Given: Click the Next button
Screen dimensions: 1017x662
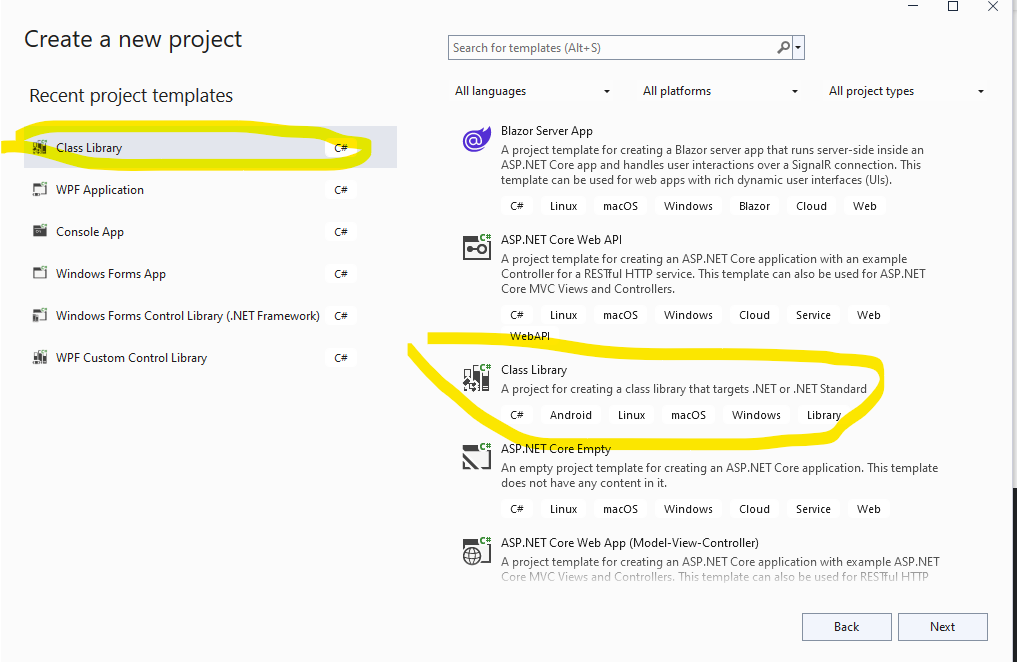Looking at the screenshot, I should tap(942, 627).
